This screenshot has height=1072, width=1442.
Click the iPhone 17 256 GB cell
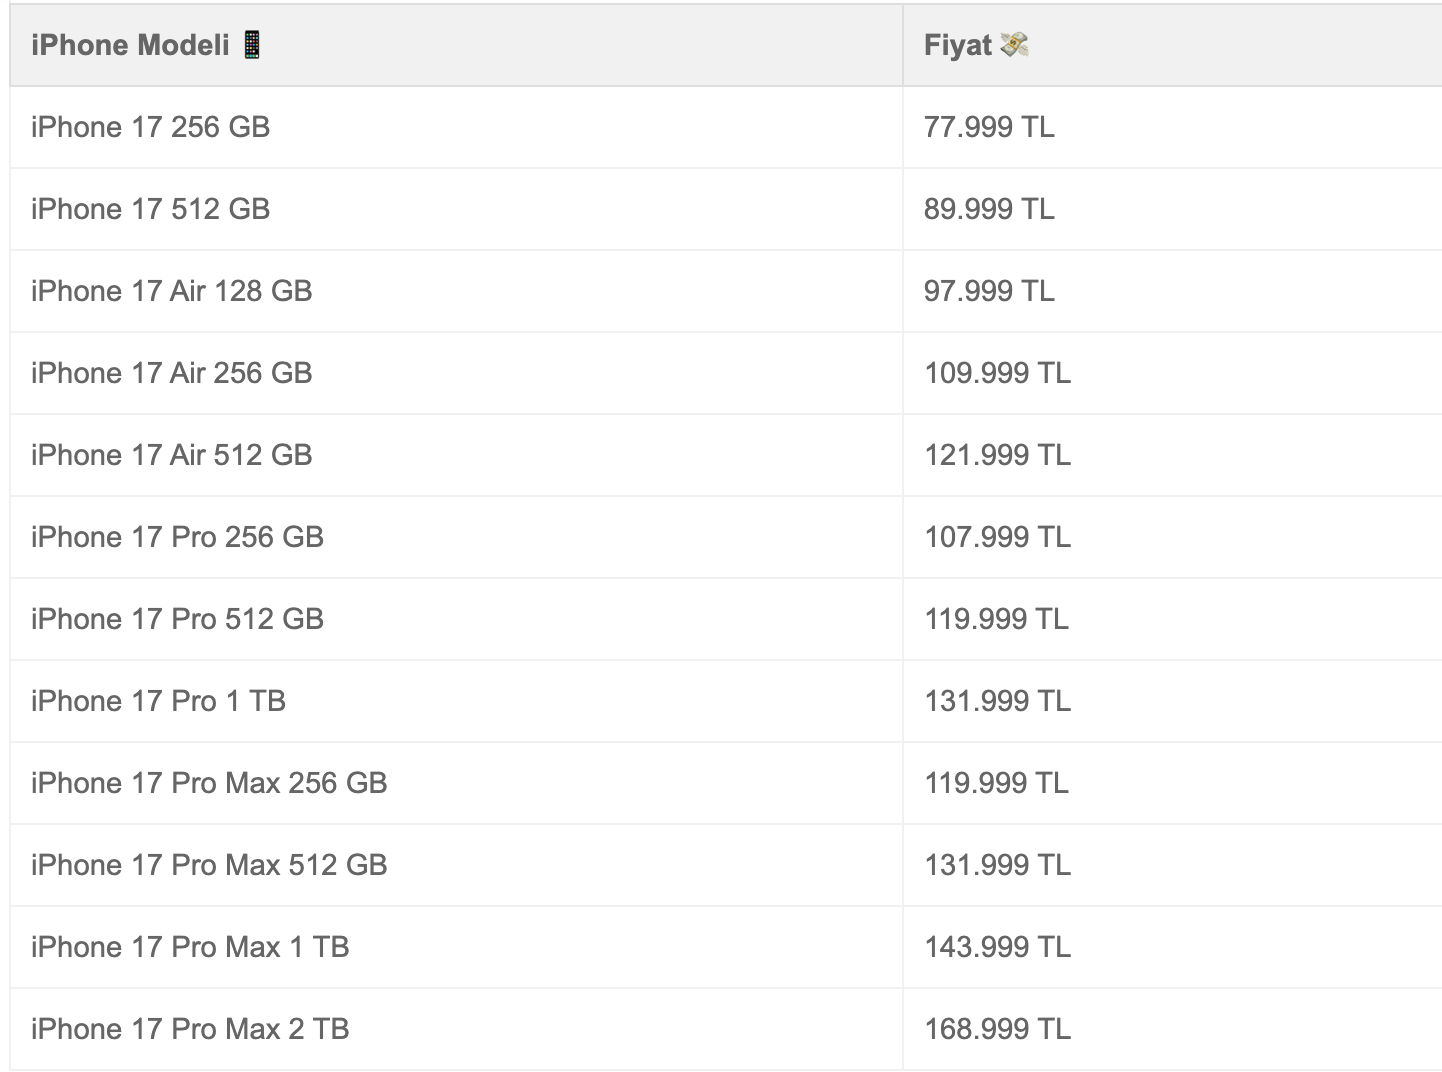(150, 127)
